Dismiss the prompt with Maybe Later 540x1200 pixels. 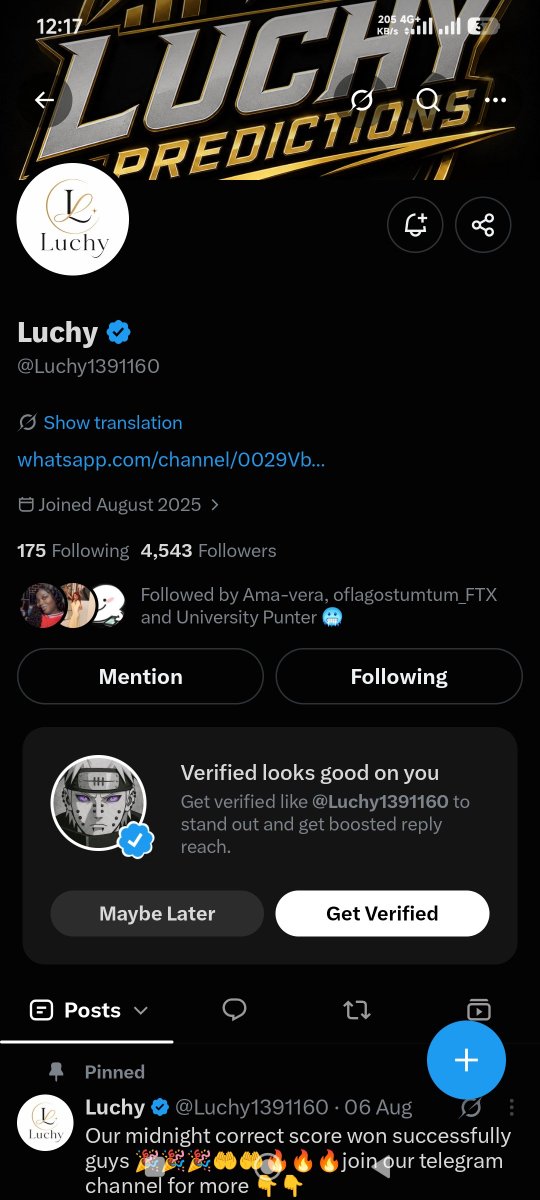coord(157,913)
